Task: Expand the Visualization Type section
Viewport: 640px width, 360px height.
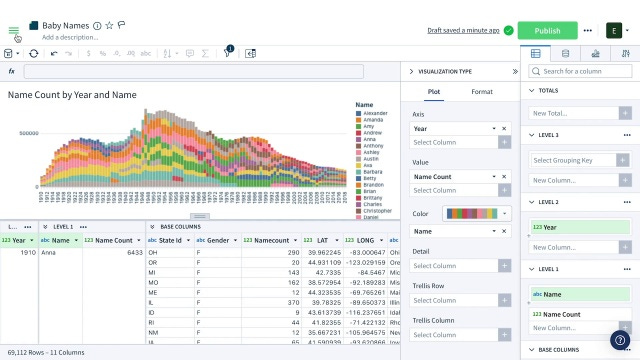Action: click(x=411, y=71)
